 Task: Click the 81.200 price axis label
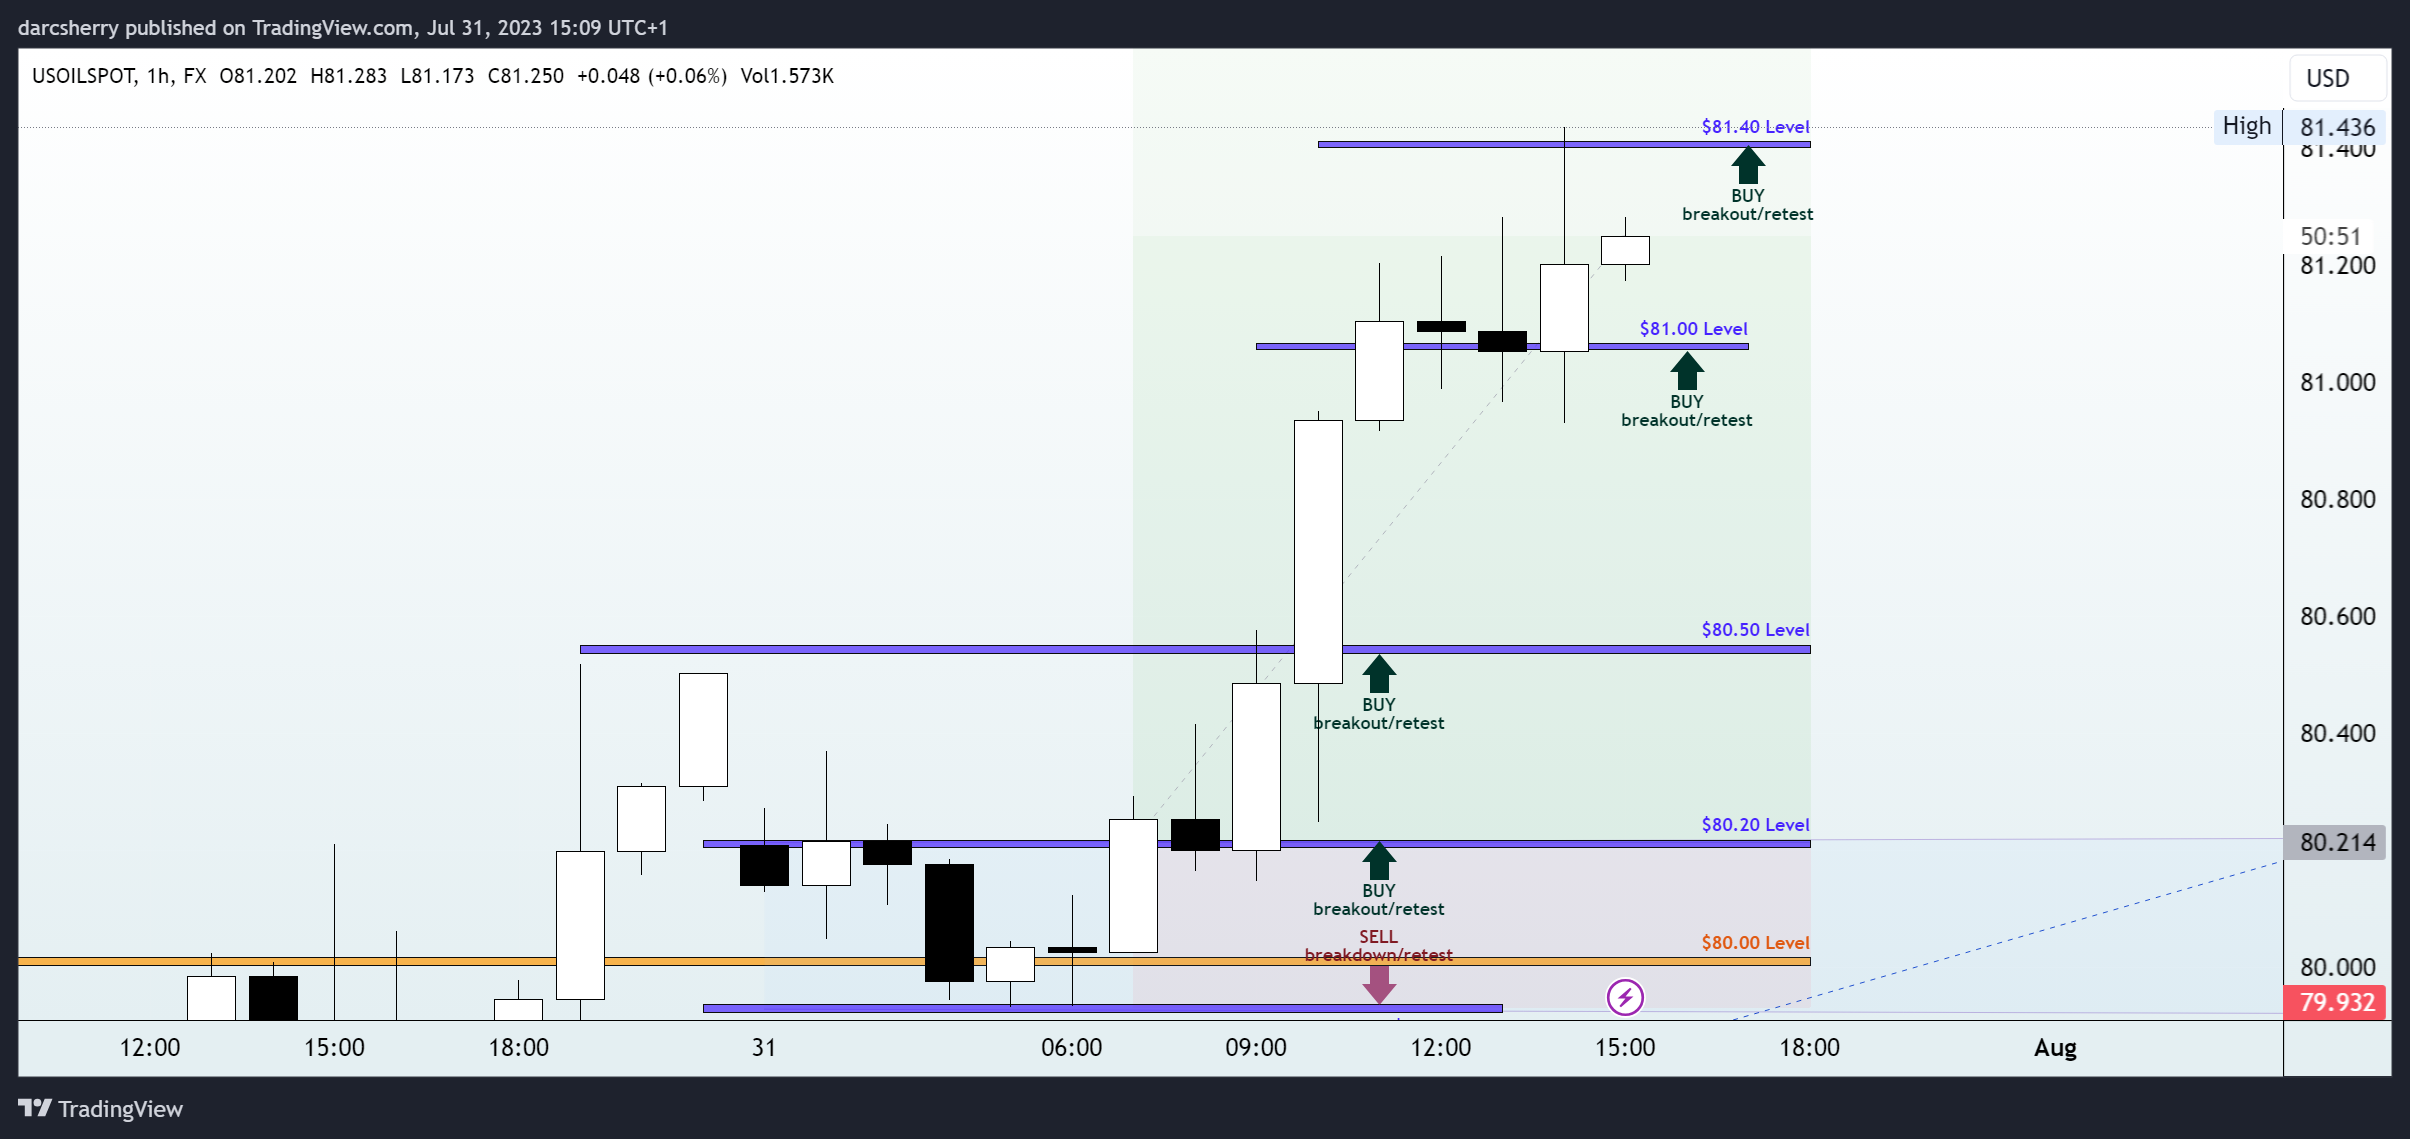click(2337, 266)
